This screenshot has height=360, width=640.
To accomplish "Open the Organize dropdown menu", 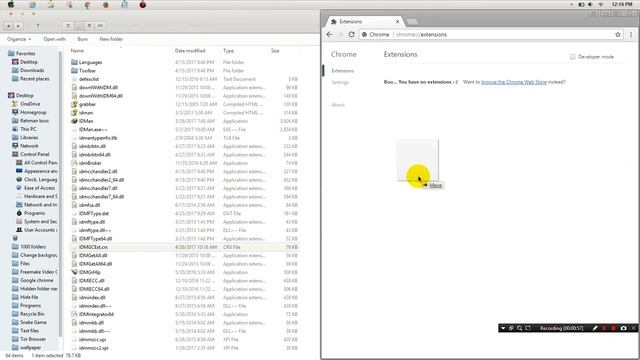I will click(x=19, y=39).
